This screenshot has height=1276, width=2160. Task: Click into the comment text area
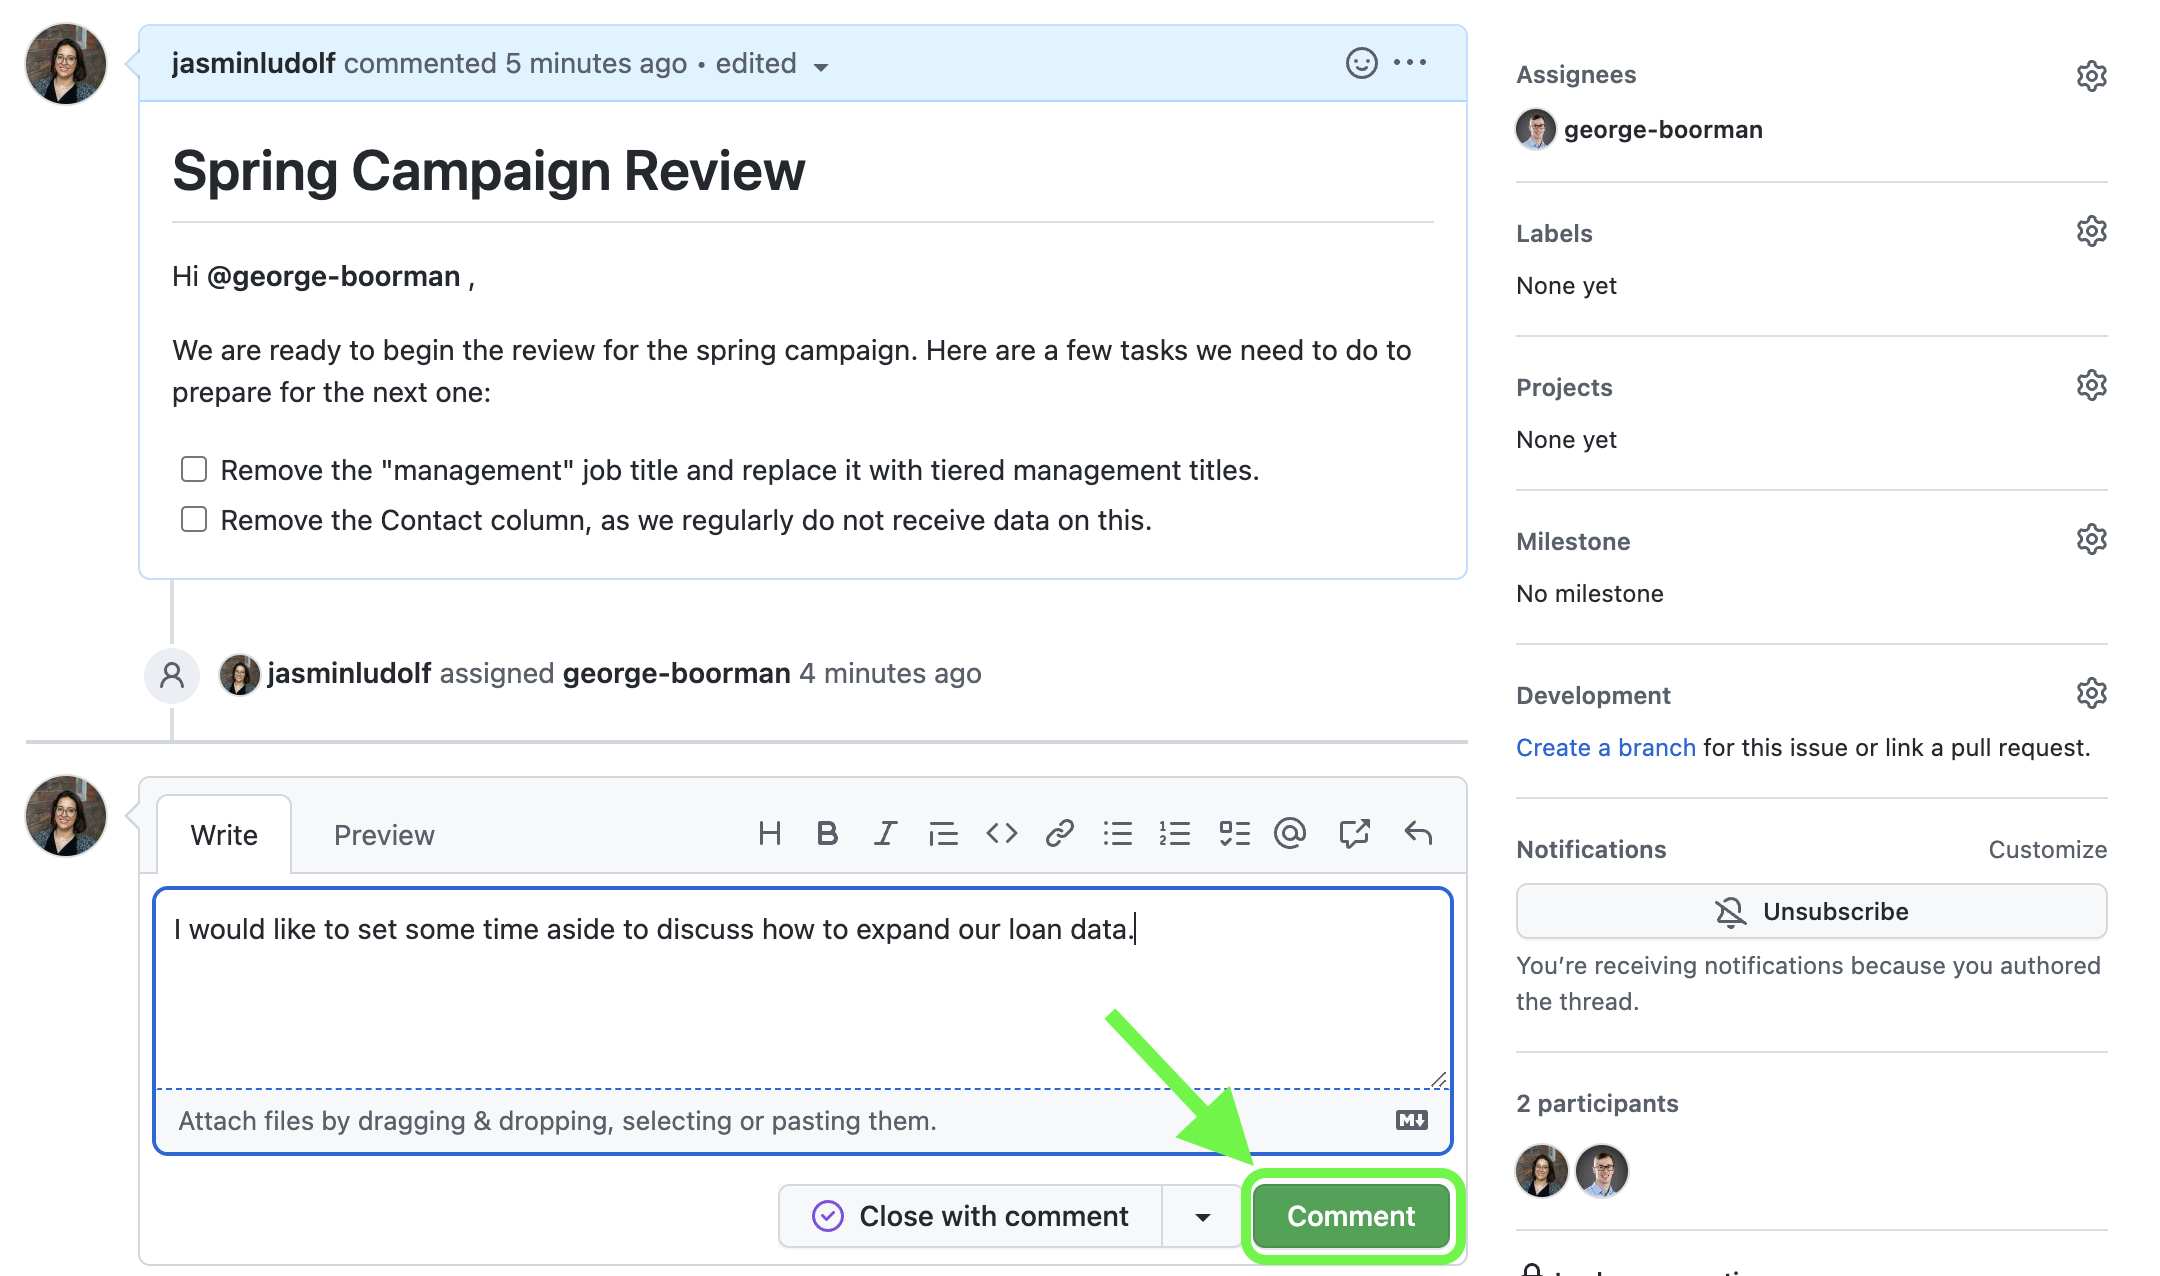coord(800,1000)
